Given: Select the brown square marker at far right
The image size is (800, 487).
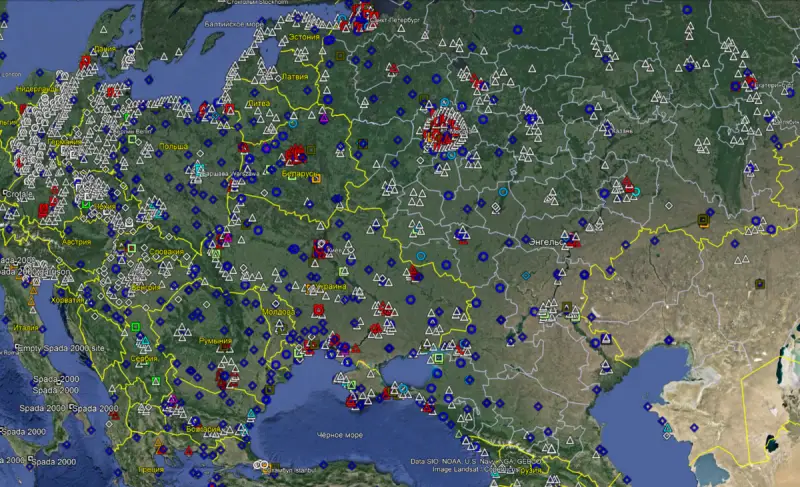Looking at the screenshot, I should click(760, 283).
